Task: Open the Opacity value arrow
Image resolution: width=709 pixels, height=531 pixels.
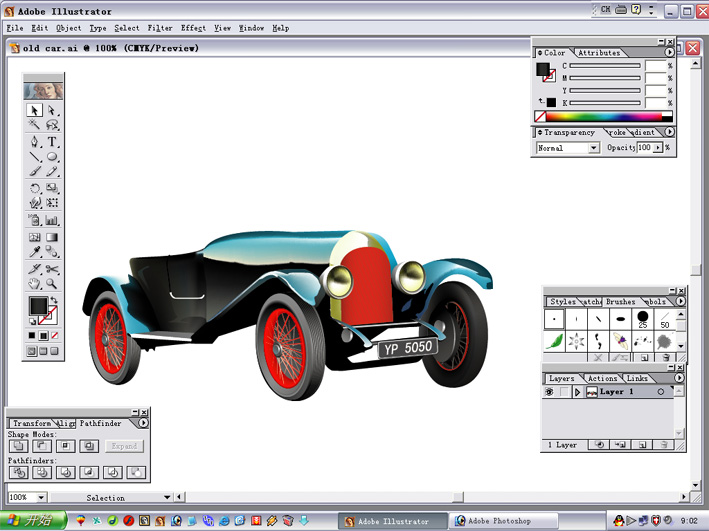Action: coord(657,147)
